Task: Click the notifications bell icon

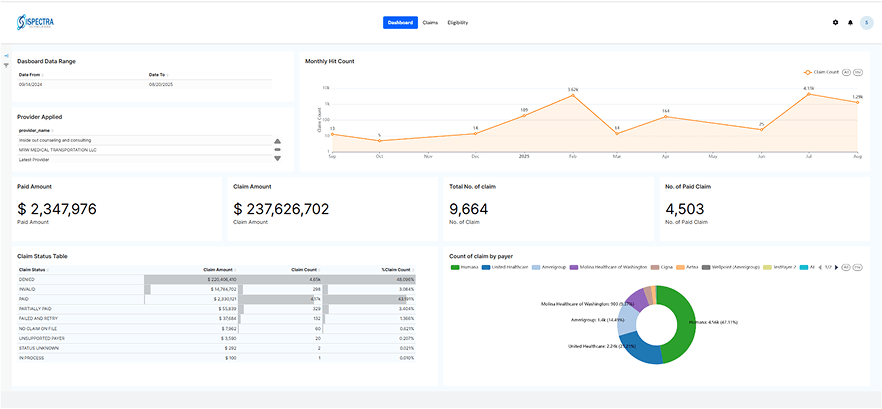Action: 850,22
